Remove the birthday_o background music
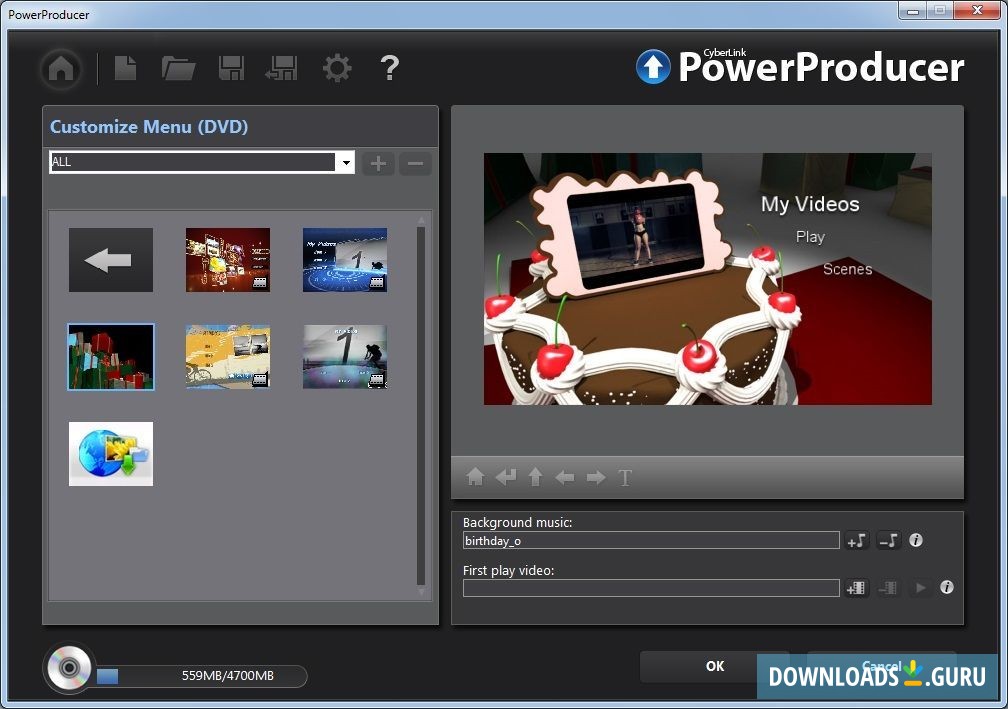Screen dimensions: 1008x709 888,540
